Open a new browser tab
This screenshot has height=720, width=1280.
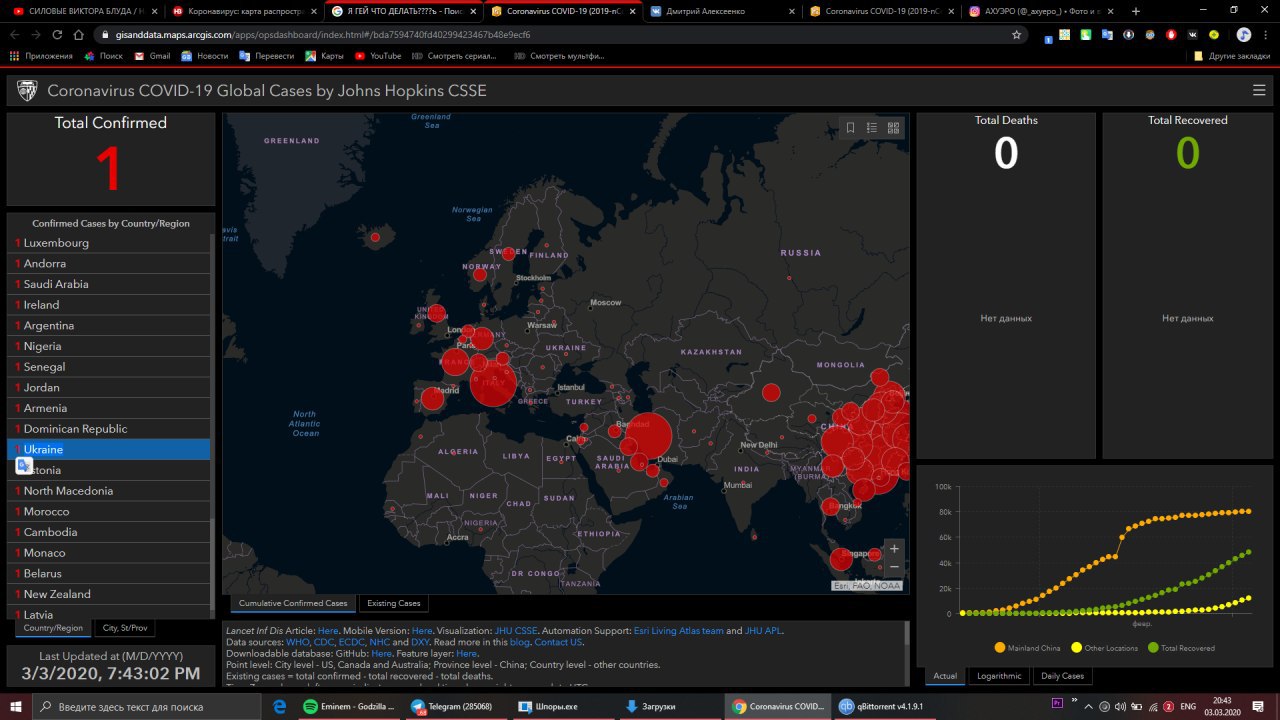point(1136,11)
